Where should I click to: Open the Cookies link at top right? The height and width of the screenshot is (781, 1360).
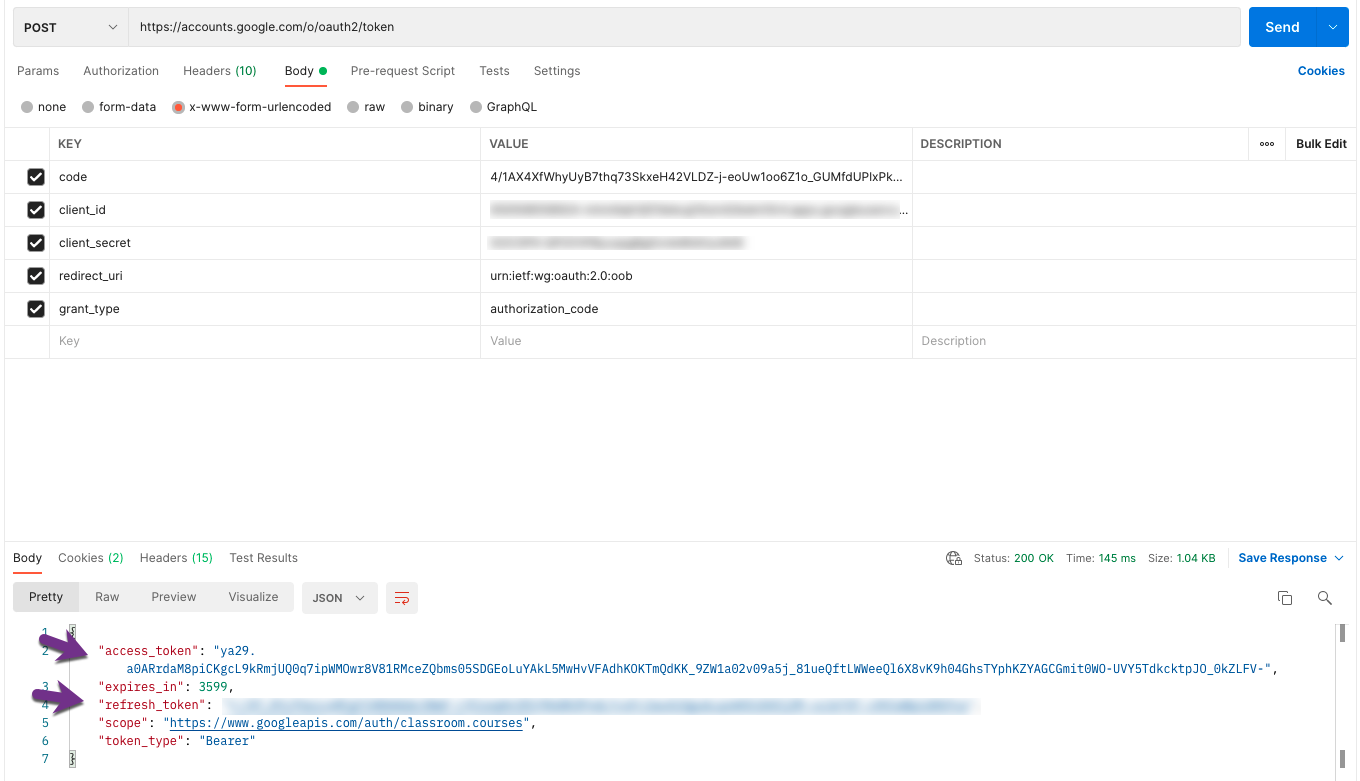pyautogui.click(x=1321, y=71)
